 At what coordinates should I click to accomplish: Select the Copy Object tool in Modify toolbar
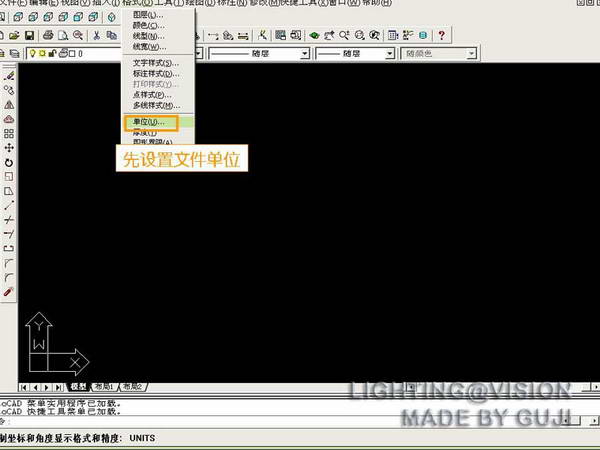(x=9, y=90)
